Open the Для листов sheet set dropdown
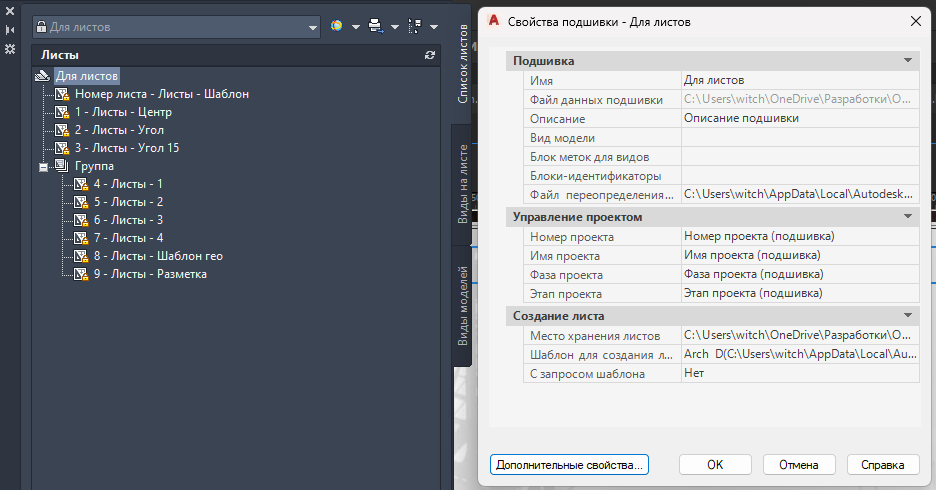Image resolution: width=936 pixels, height=490 pixels. point(311,27)
